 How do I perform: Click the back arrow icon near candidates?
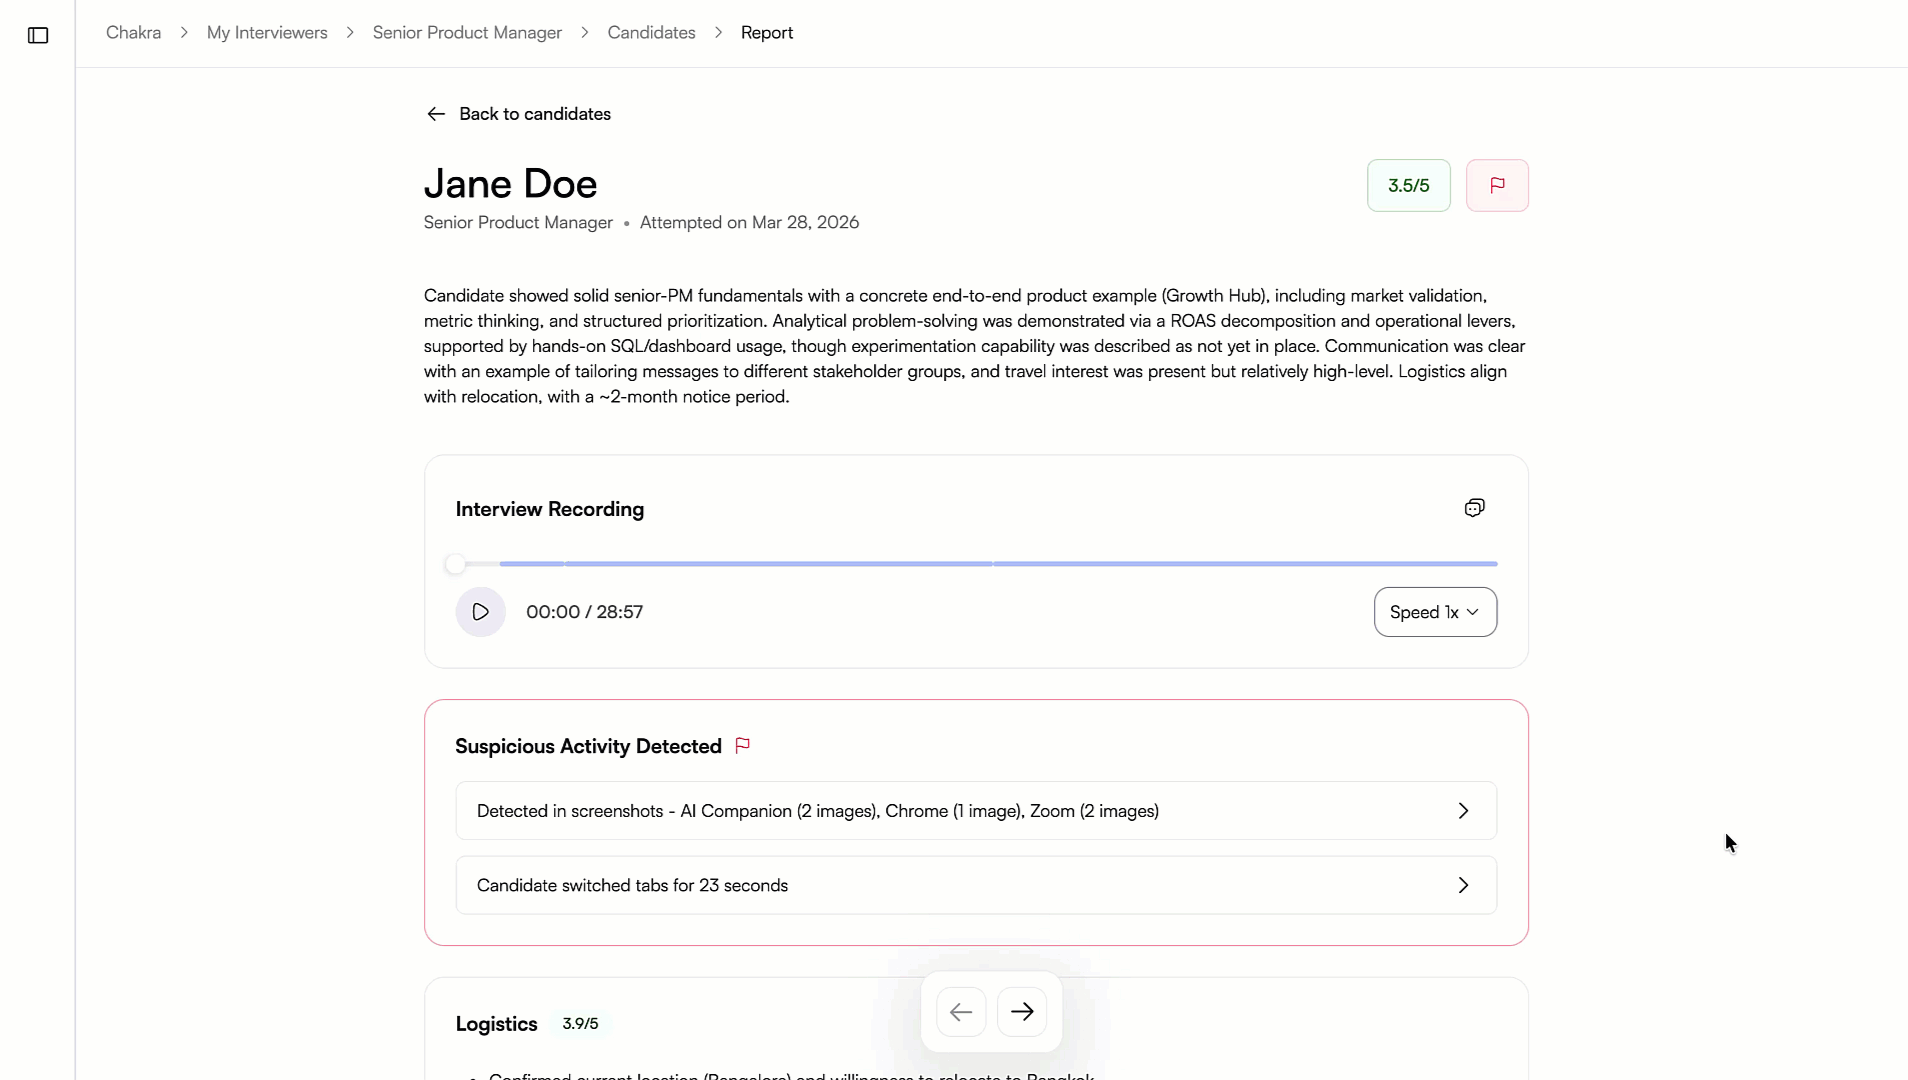(436, 114)
